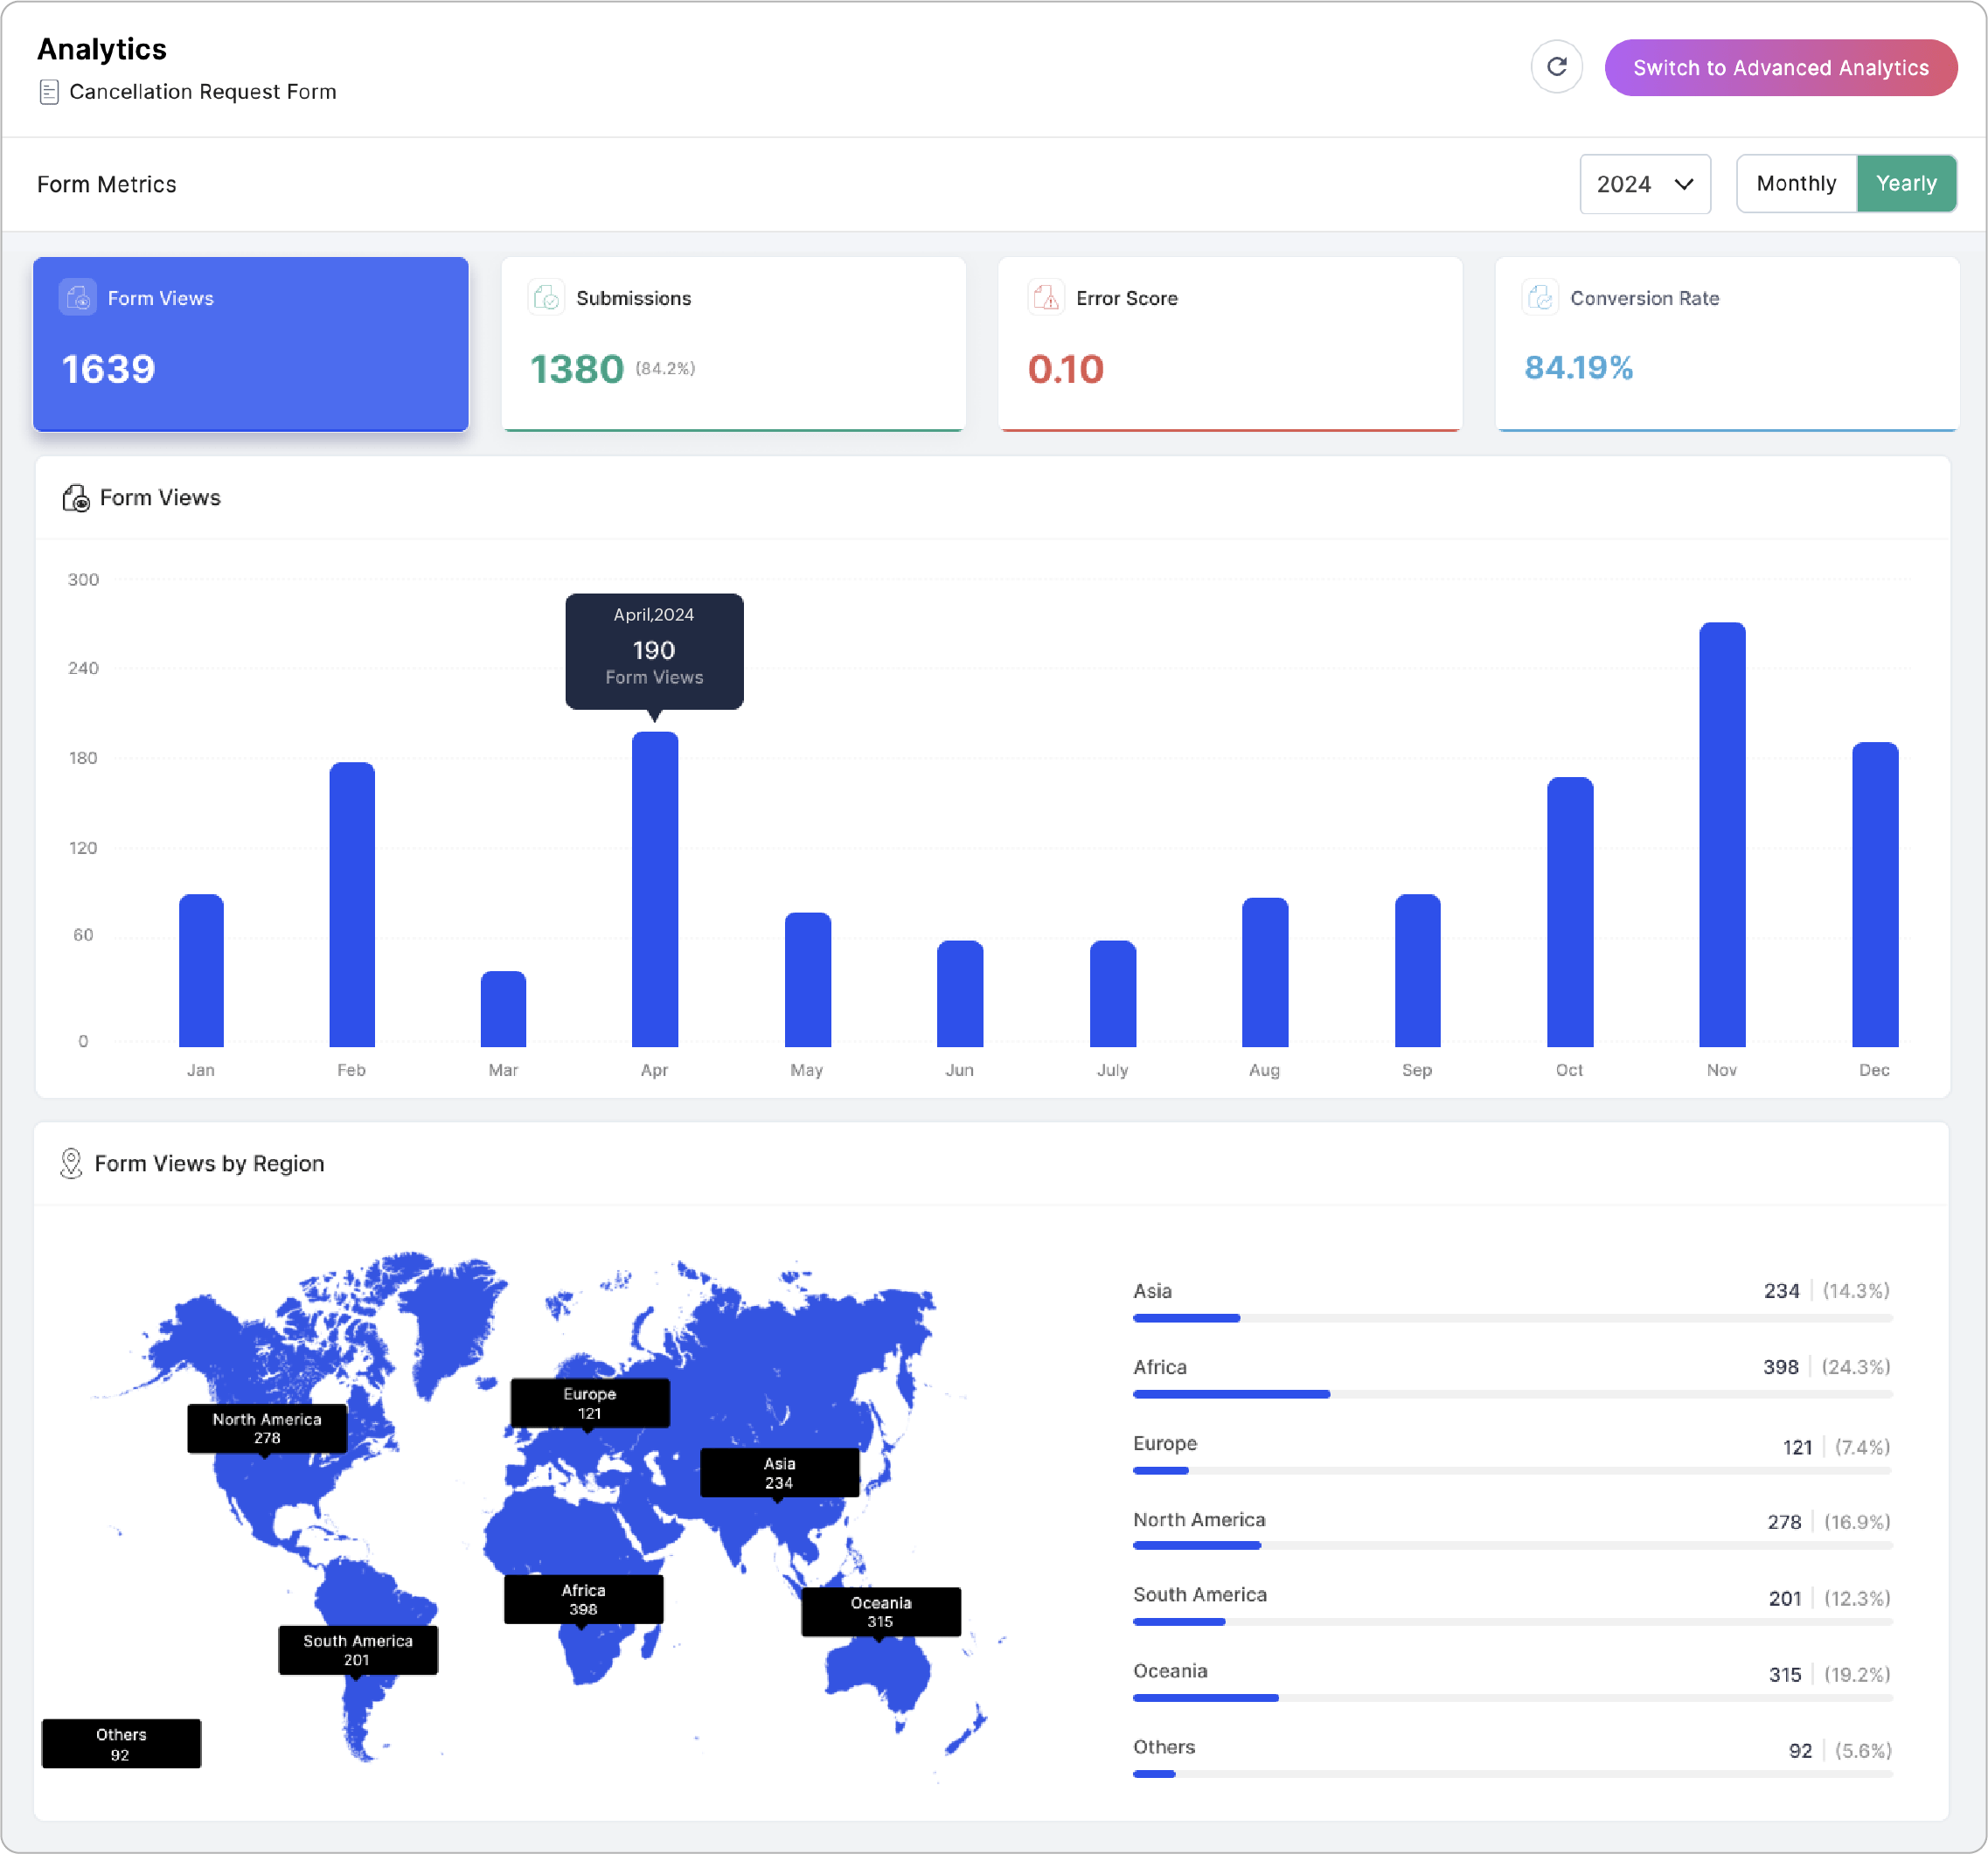
Task: Click Switch to Advanced Analytics button
Action: [x=1780, y=68]
